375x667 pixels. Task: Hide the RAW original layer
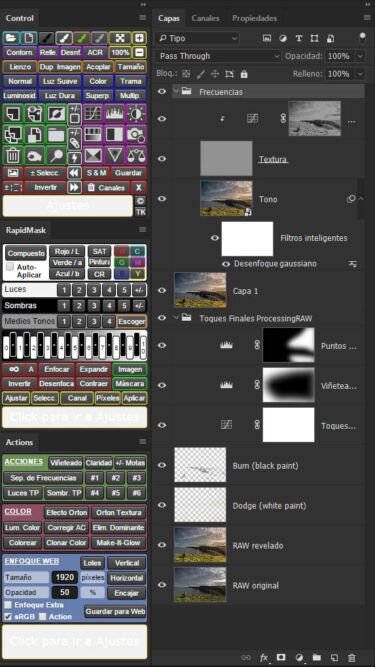coord(162,585)
